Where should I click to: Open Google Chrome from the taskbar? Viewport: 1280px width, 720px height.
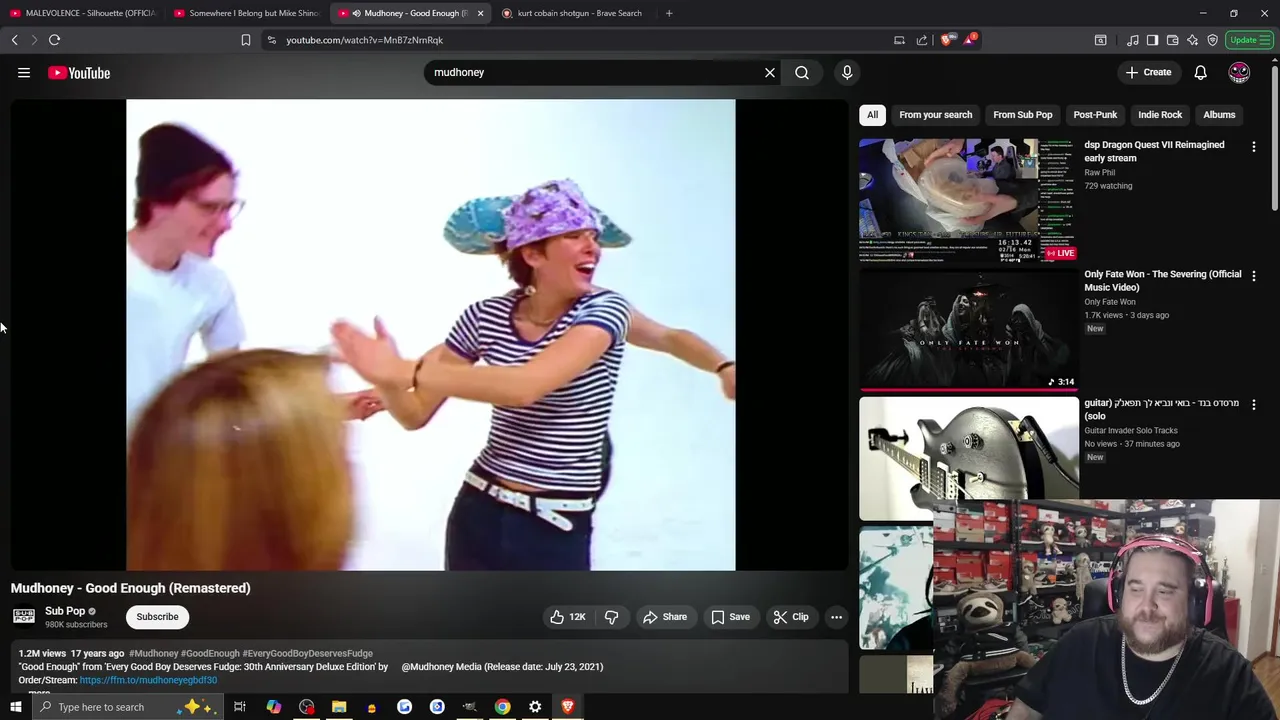[x=502, y=707]
